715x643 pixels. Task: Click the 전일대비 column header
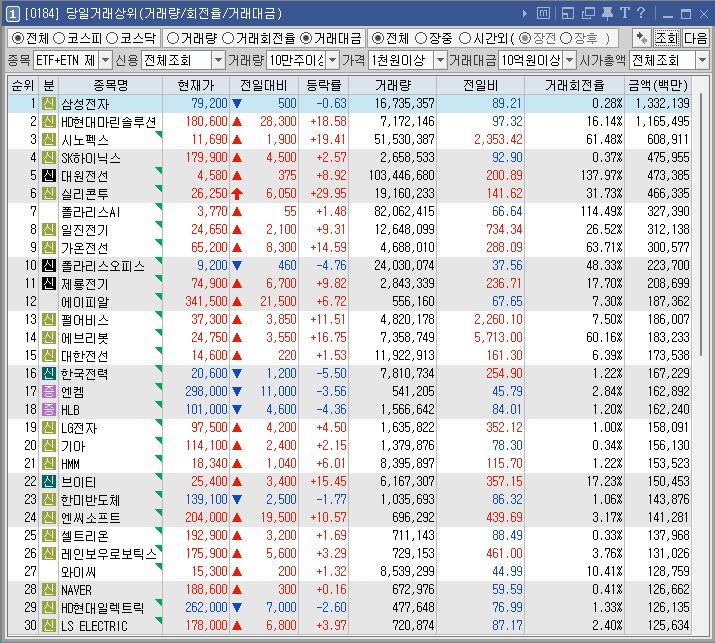coord(264,85)
